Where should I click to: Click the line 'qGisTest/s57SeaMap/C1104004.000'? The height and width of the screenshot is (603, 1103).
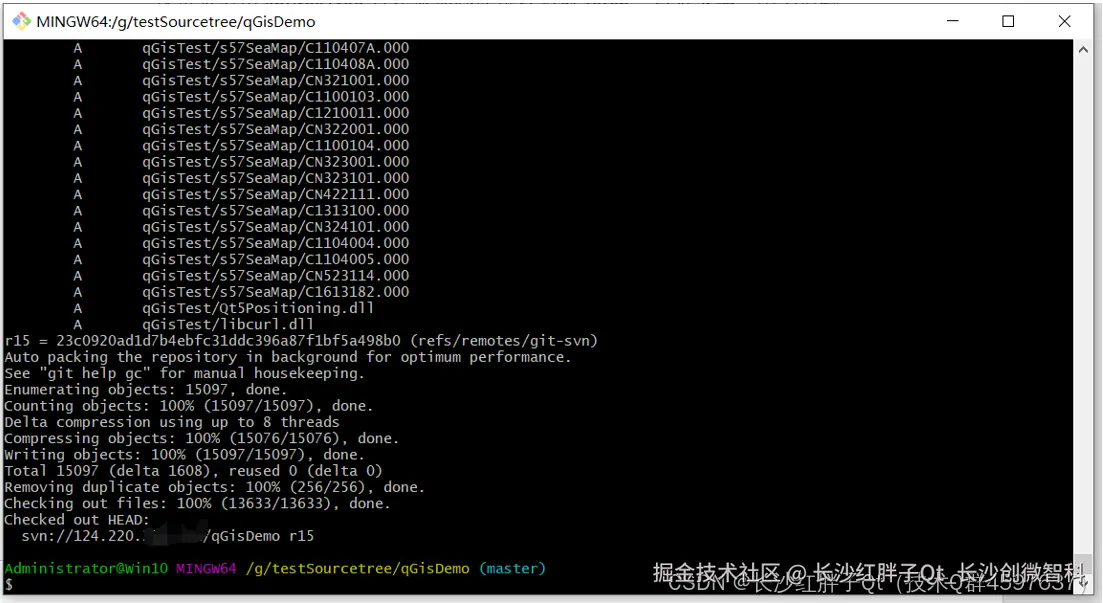pos(276,243)
